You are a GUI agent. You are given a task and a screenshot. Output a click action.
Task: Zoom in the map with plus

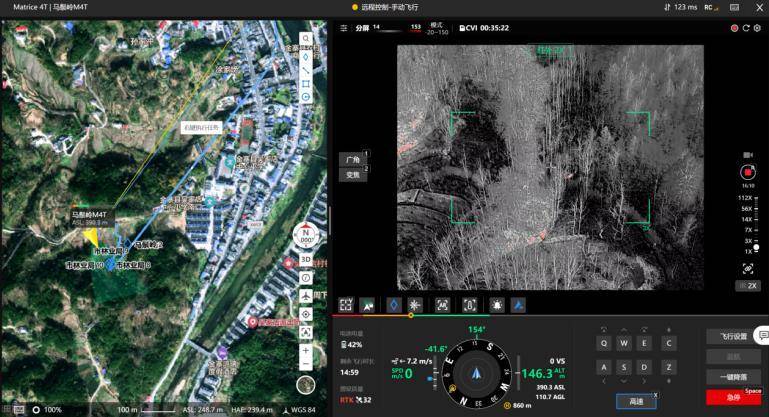point(306,350)
